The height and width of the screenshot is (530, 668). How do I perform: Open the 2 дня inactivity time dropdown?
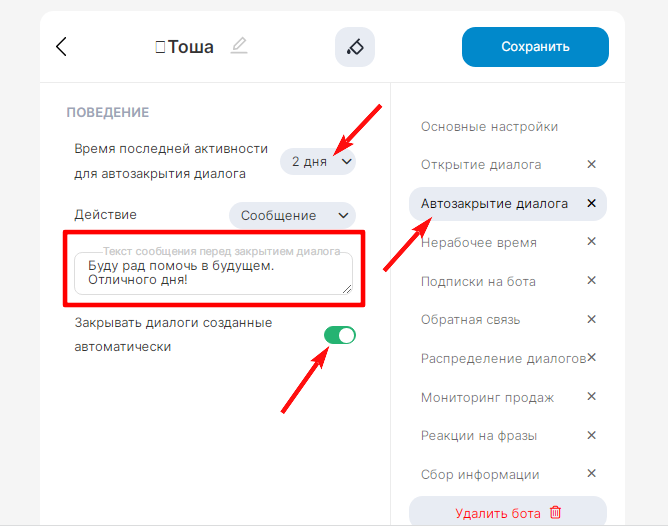[318, 161]
